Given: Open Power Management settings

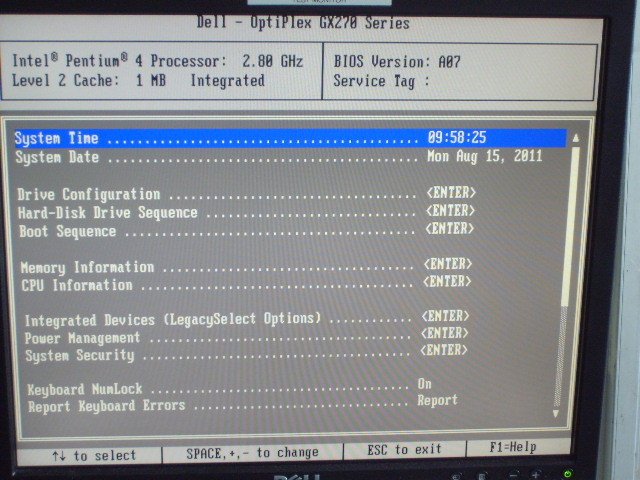Looking at the screenshot, I should [x=82, y=338].
